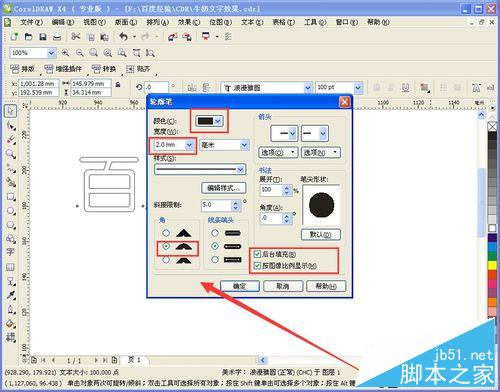Select the Eyedropper tool in the toolbox
Viewport: 500px width, 392px height.
pos(11,295)
